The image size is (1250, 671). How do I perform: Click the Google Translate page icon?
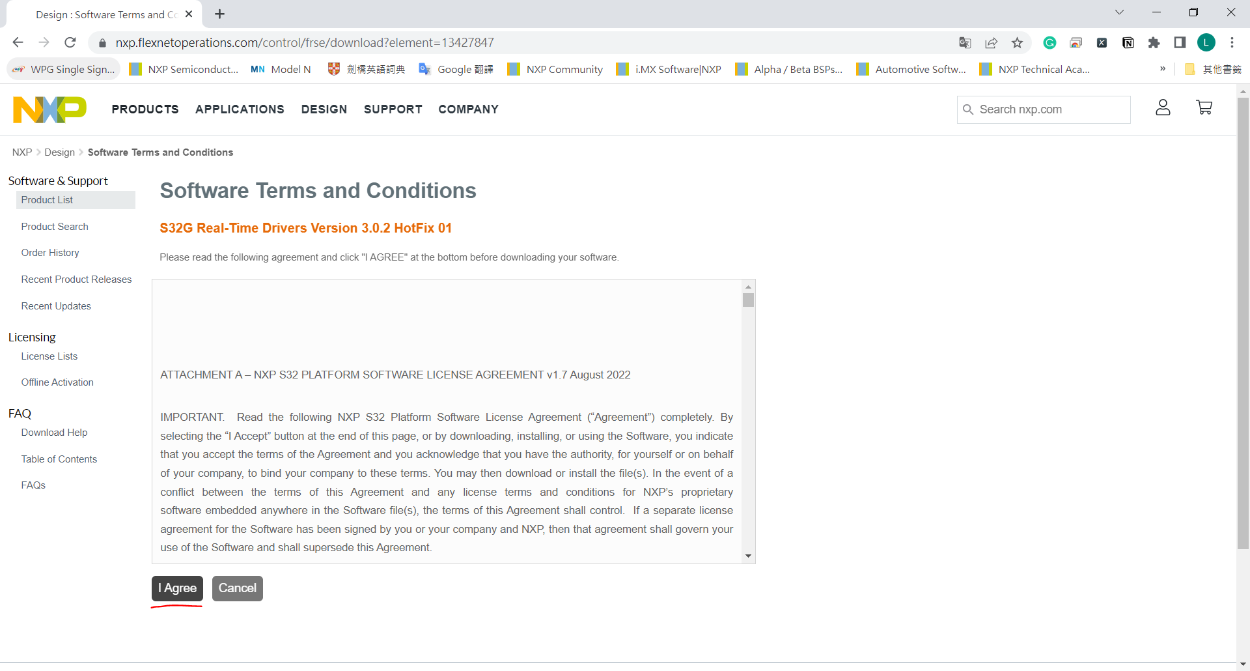click(965, 43)
